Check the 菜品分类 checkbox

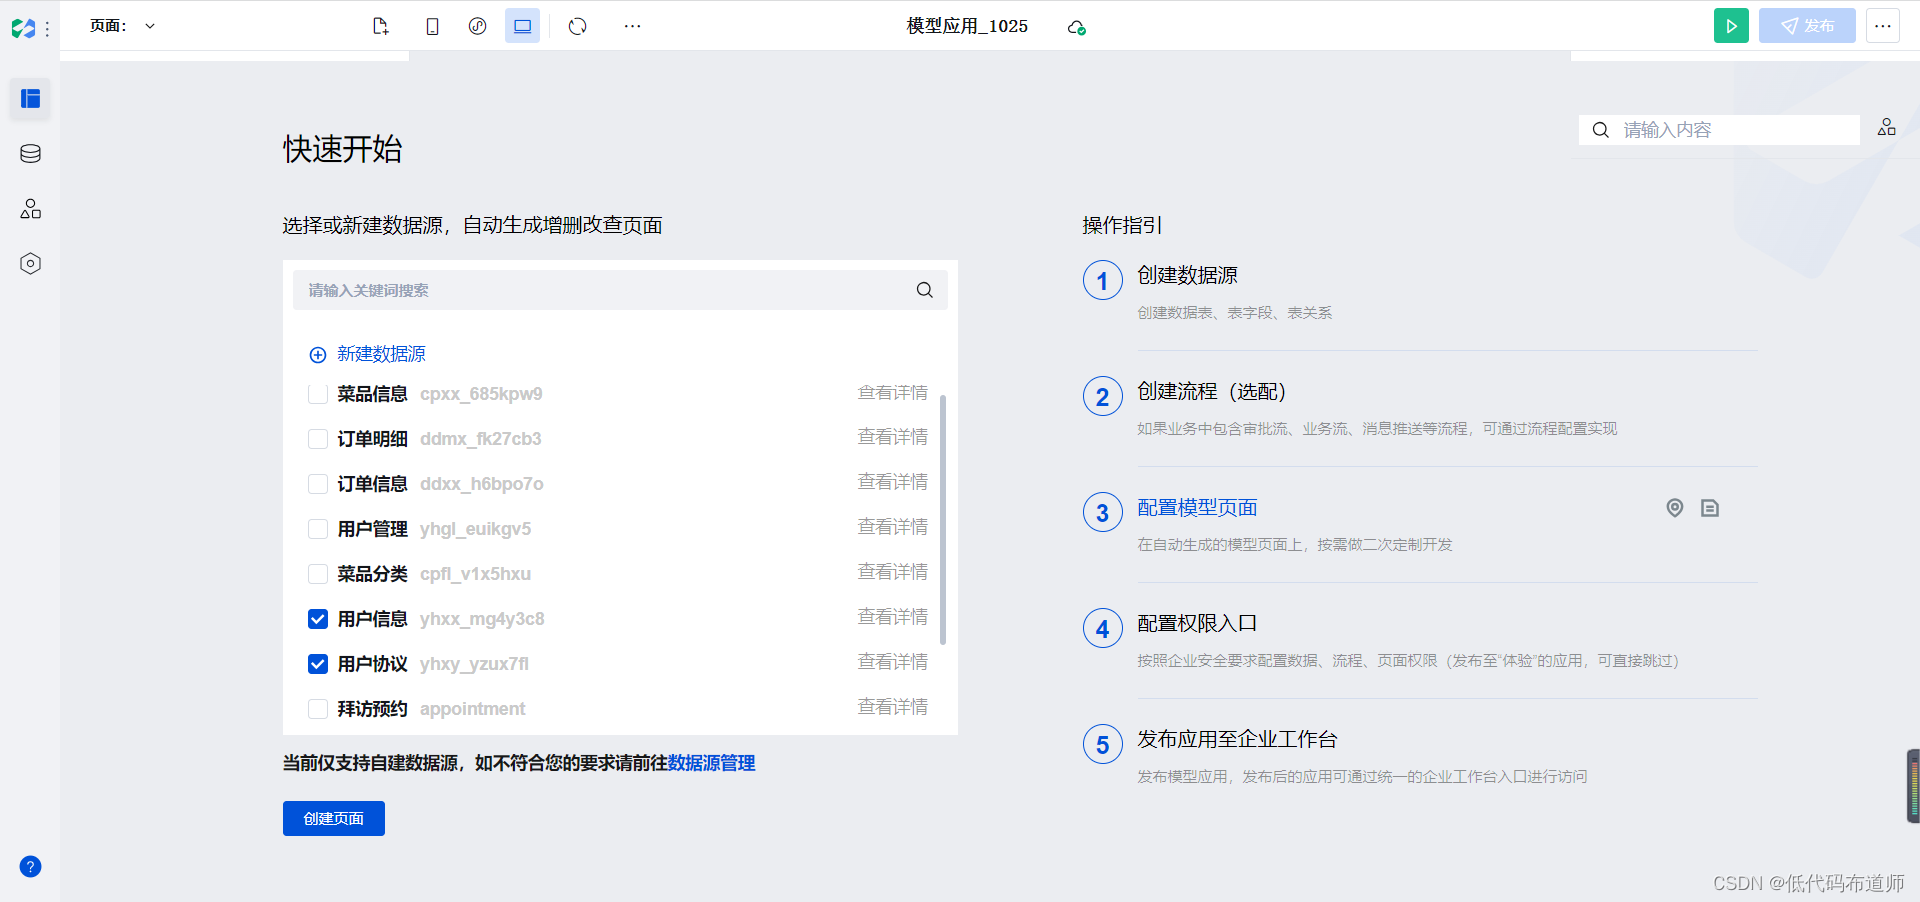click(x=318, y=574)
